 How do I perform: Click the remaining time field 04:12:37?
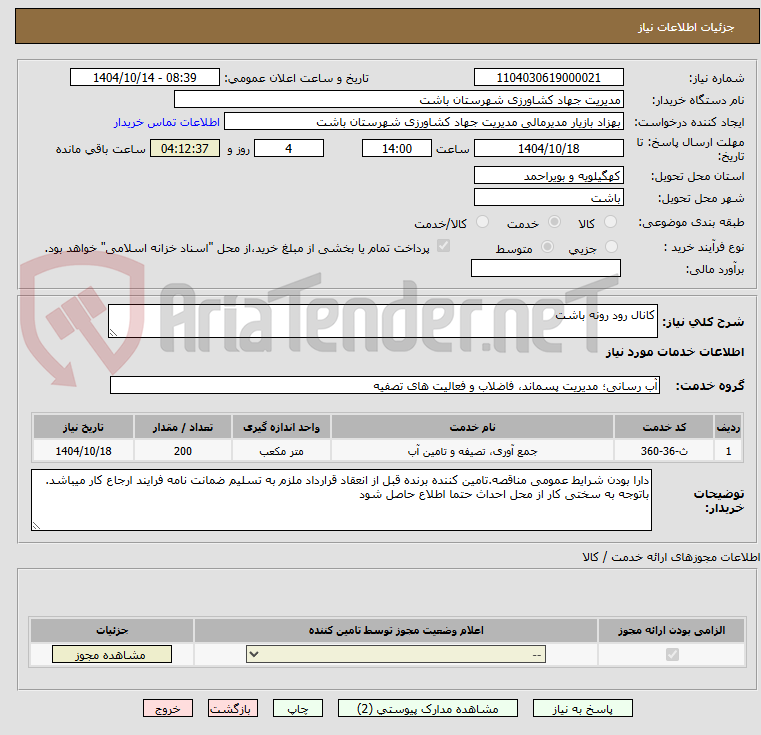pos(184,148)
